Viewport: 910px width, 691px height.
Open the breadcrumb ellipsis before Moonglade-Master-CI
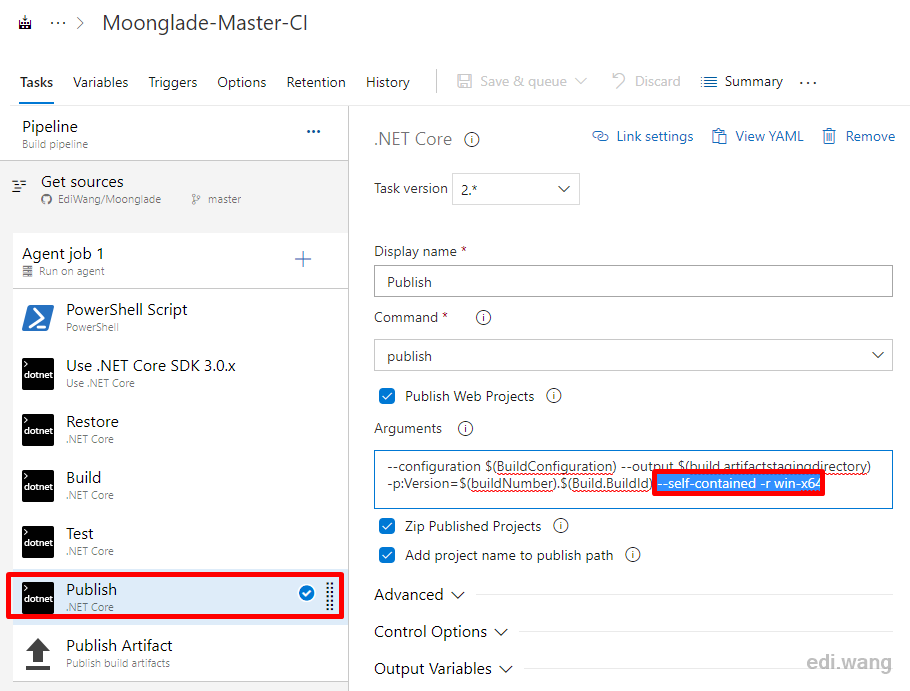pyautogui.click(x=58, y=23)
